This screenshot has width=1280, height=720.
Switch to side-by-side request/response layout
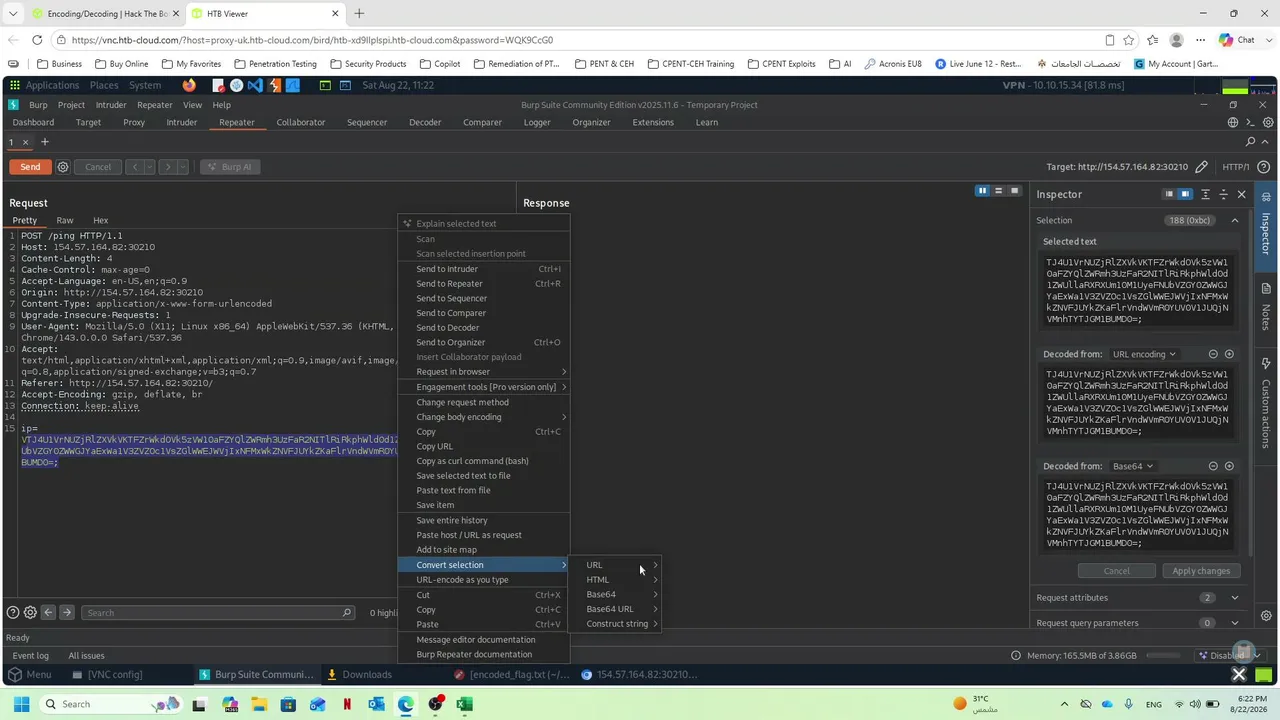click(x=982, y=191)
